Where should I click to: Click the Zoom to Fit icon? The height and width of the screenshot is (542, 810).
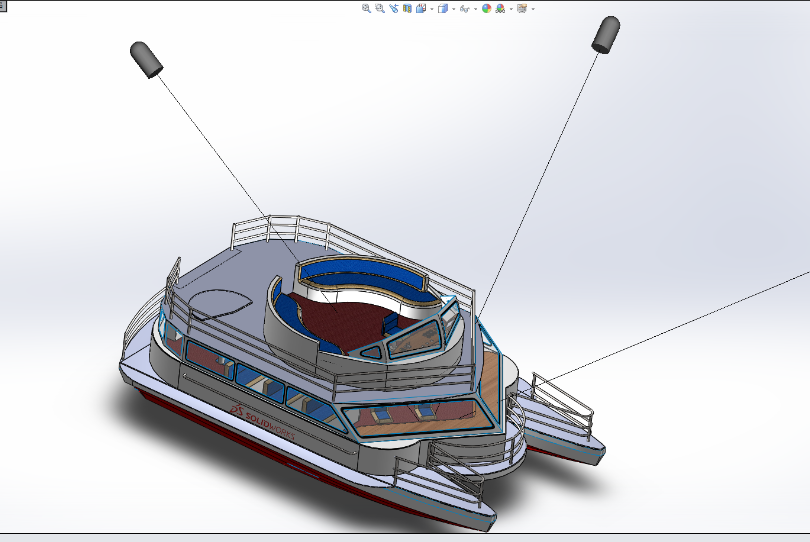(x=366, y=8)
